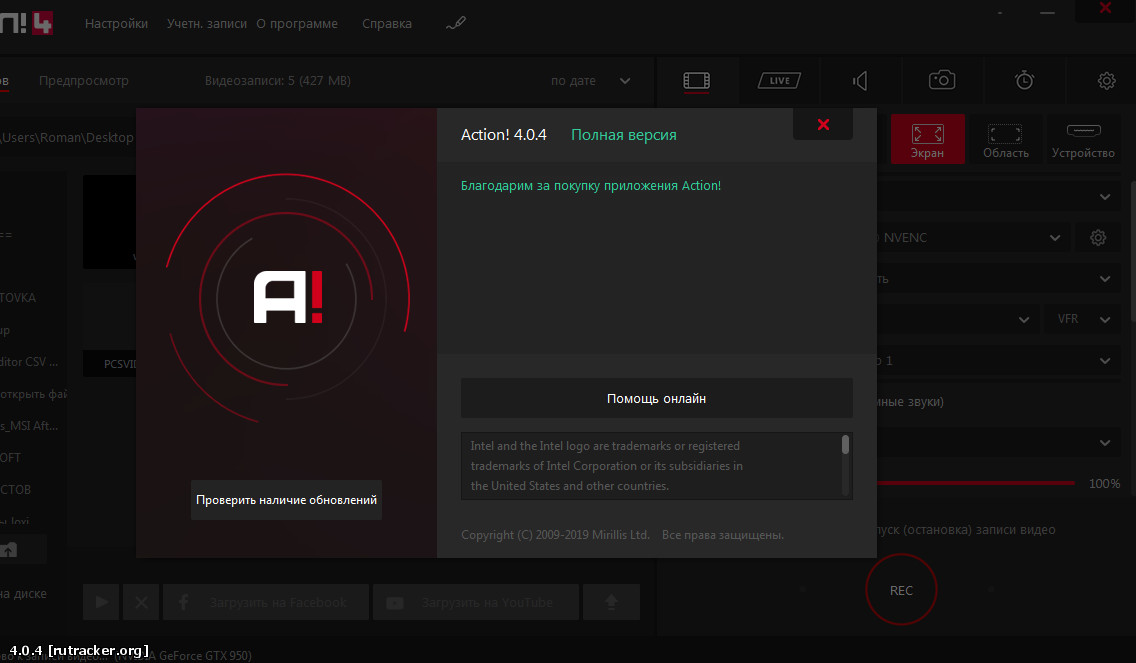This screenshot has width=1136, height=663.
Task: Click the pen icon in the top menu
Action: tap(456, 24)
